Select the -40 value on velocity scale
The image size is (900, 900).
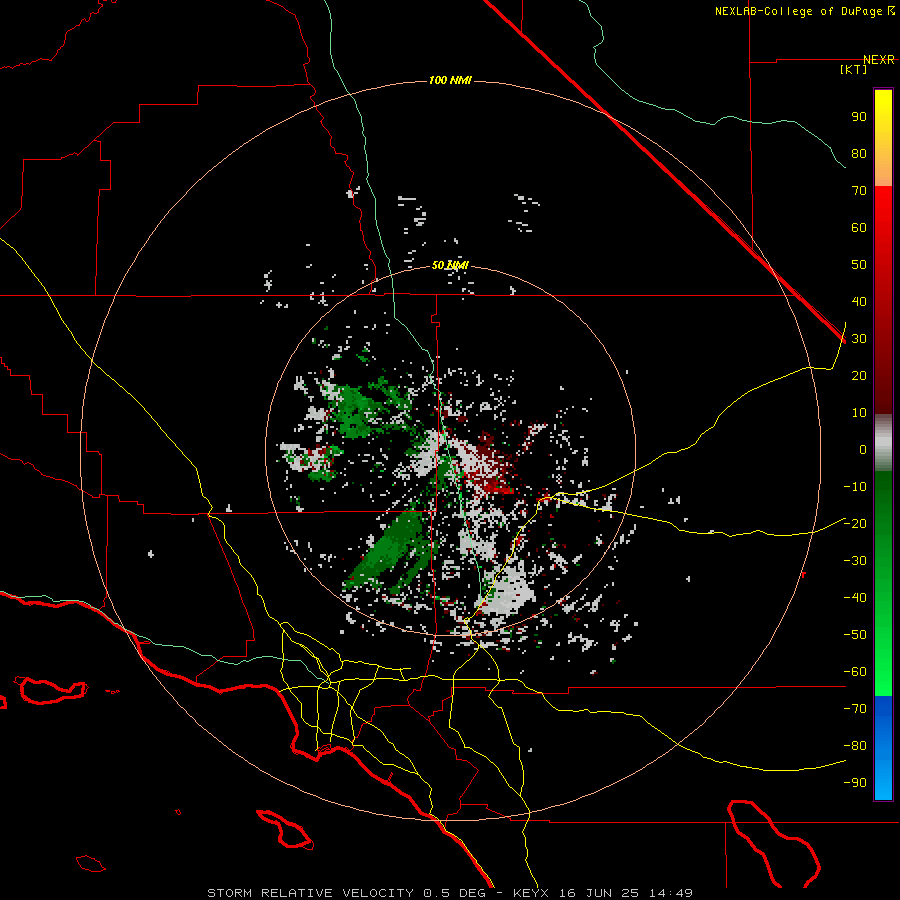pos(855,598)
